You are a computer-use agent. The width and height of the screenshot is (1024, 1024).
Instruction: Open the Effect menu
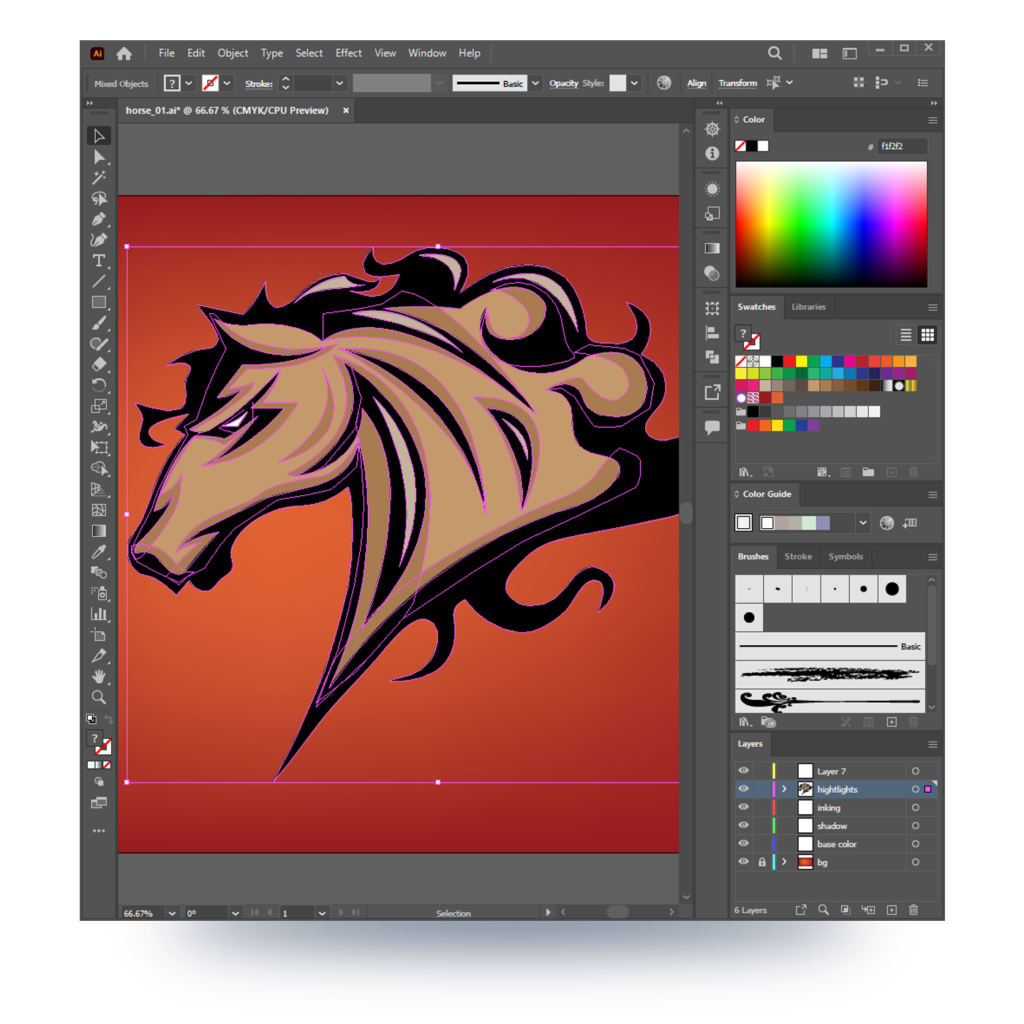coord(348,53)
